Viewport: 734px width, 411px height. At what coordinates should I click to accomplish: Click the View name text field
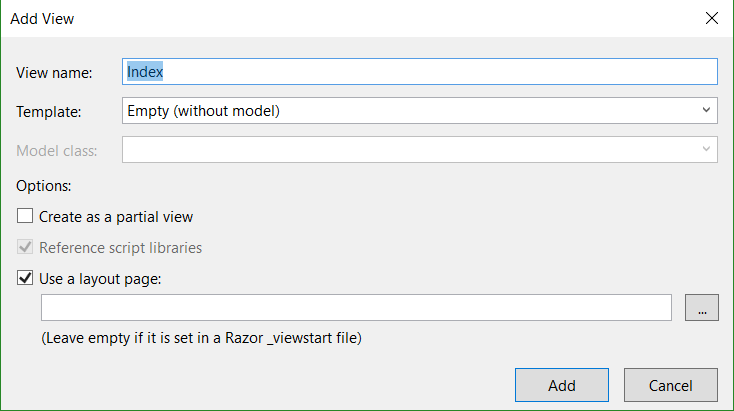[x=420, y=72]
